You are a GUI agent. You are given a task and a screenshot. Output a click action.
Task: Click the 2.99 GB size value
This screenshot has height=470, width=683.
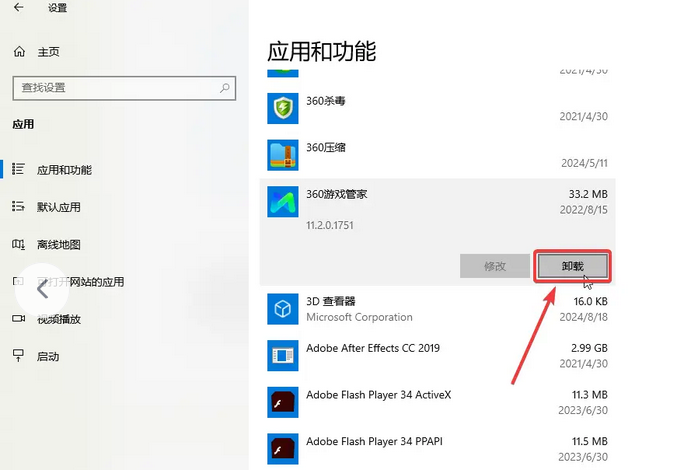point(589,348)
